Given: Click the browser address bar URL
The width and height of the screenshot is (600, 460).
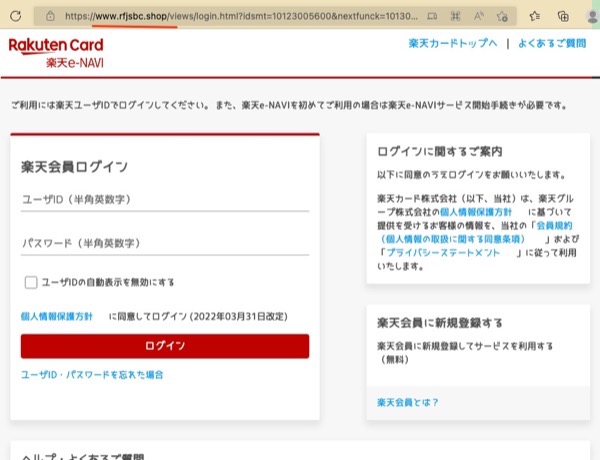Looking at the screenshot, I should (x=241, y=16).
